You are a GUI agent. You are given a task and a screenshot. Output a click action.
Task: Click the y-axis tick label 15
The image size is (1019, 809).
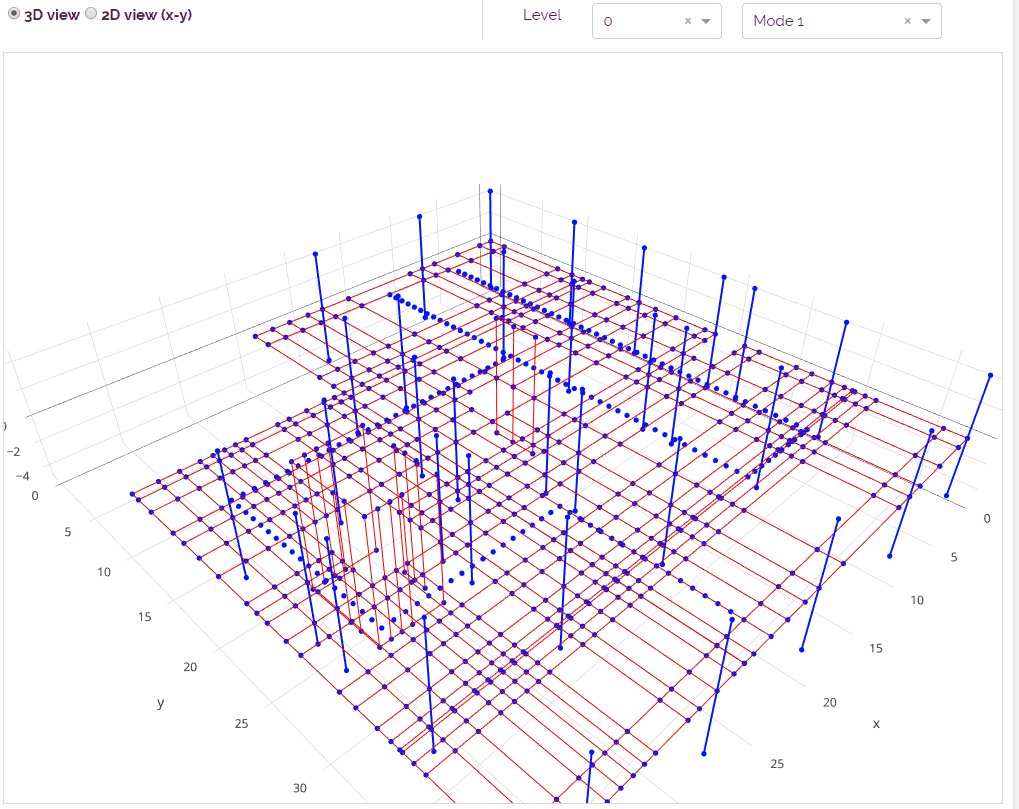[x=144, y=617]
